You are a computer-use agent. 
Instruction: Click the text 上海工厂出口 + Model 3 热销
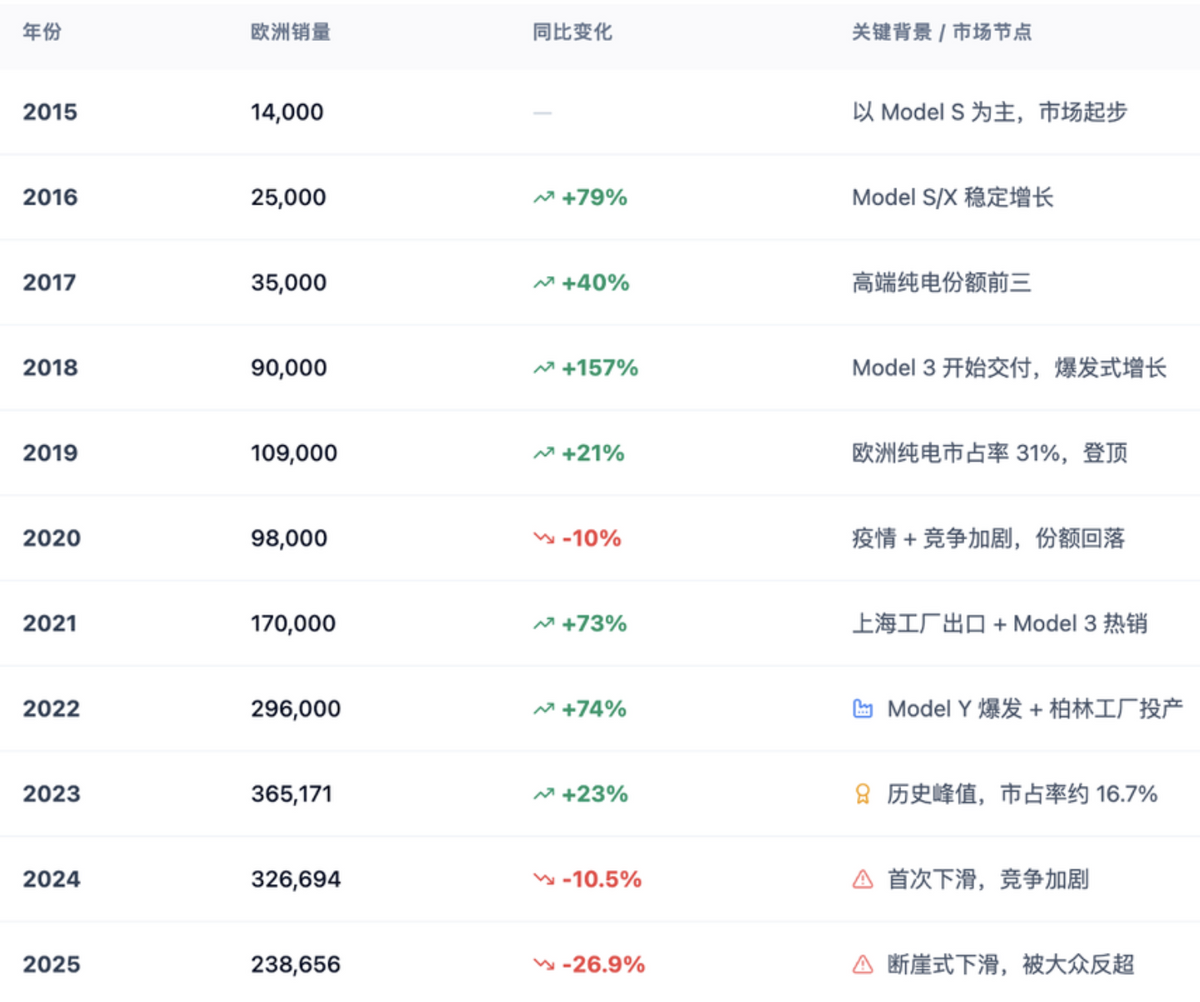coord(999,624)
